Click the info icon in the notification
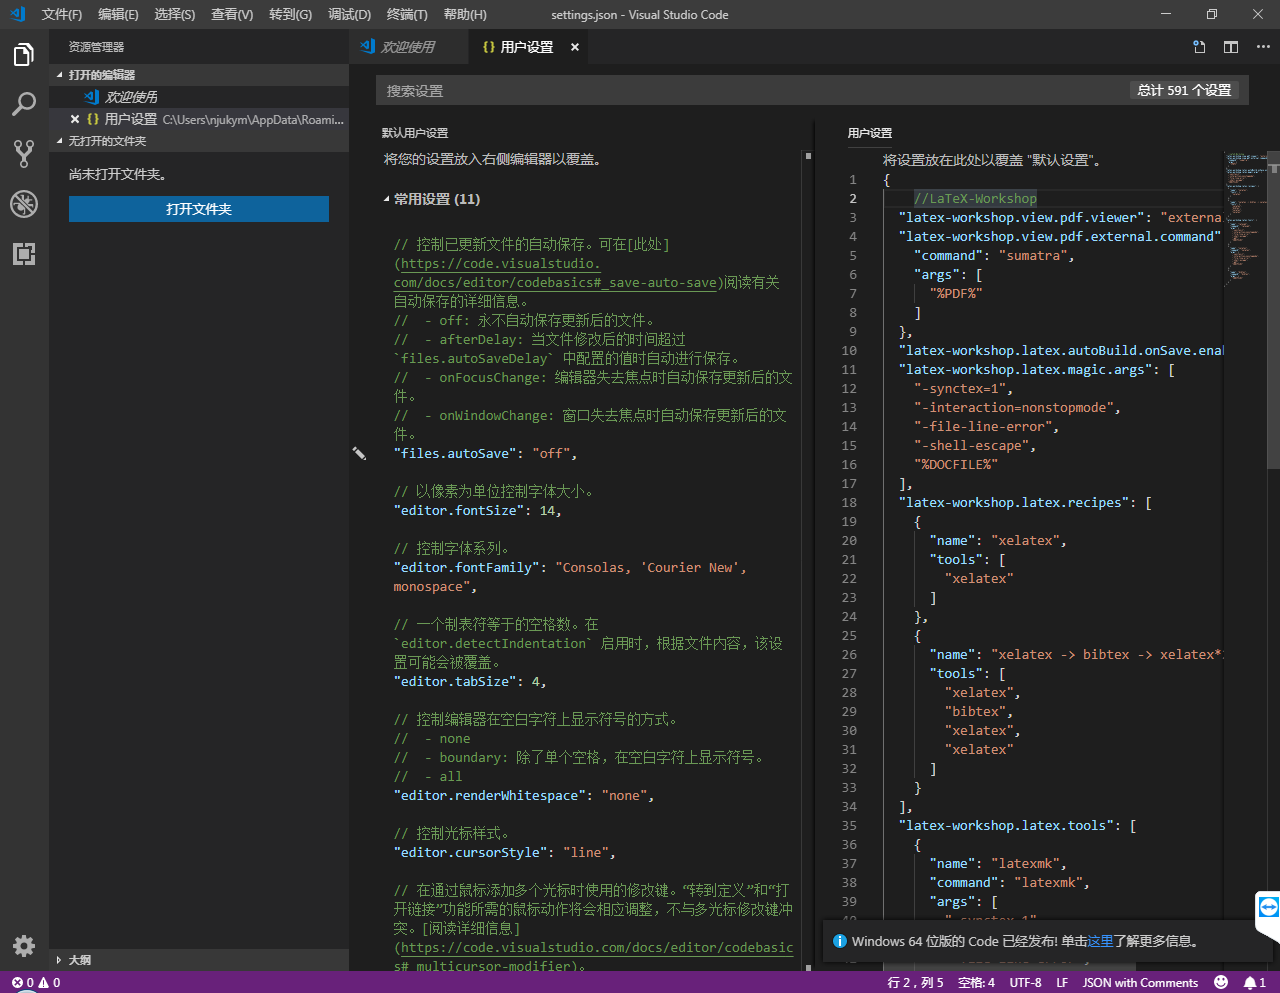This screenshot has height=993, width=1280. coord(840,941)
